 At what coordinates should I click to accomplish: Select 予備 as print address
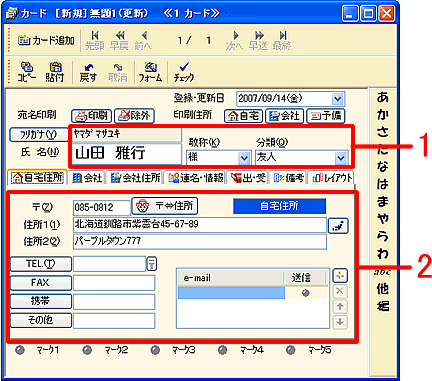325,116
